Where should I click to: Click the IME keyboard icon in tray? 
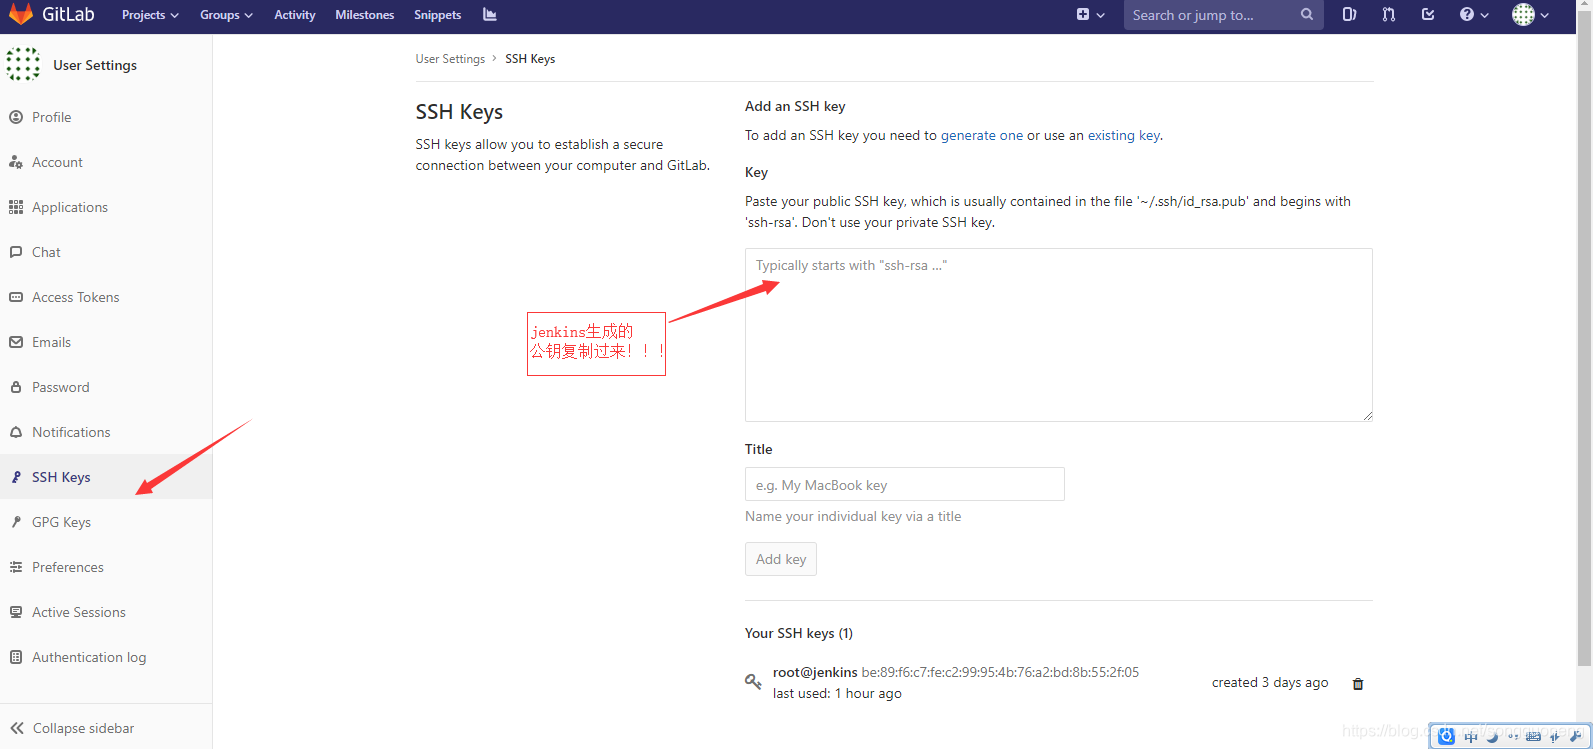1533,737
